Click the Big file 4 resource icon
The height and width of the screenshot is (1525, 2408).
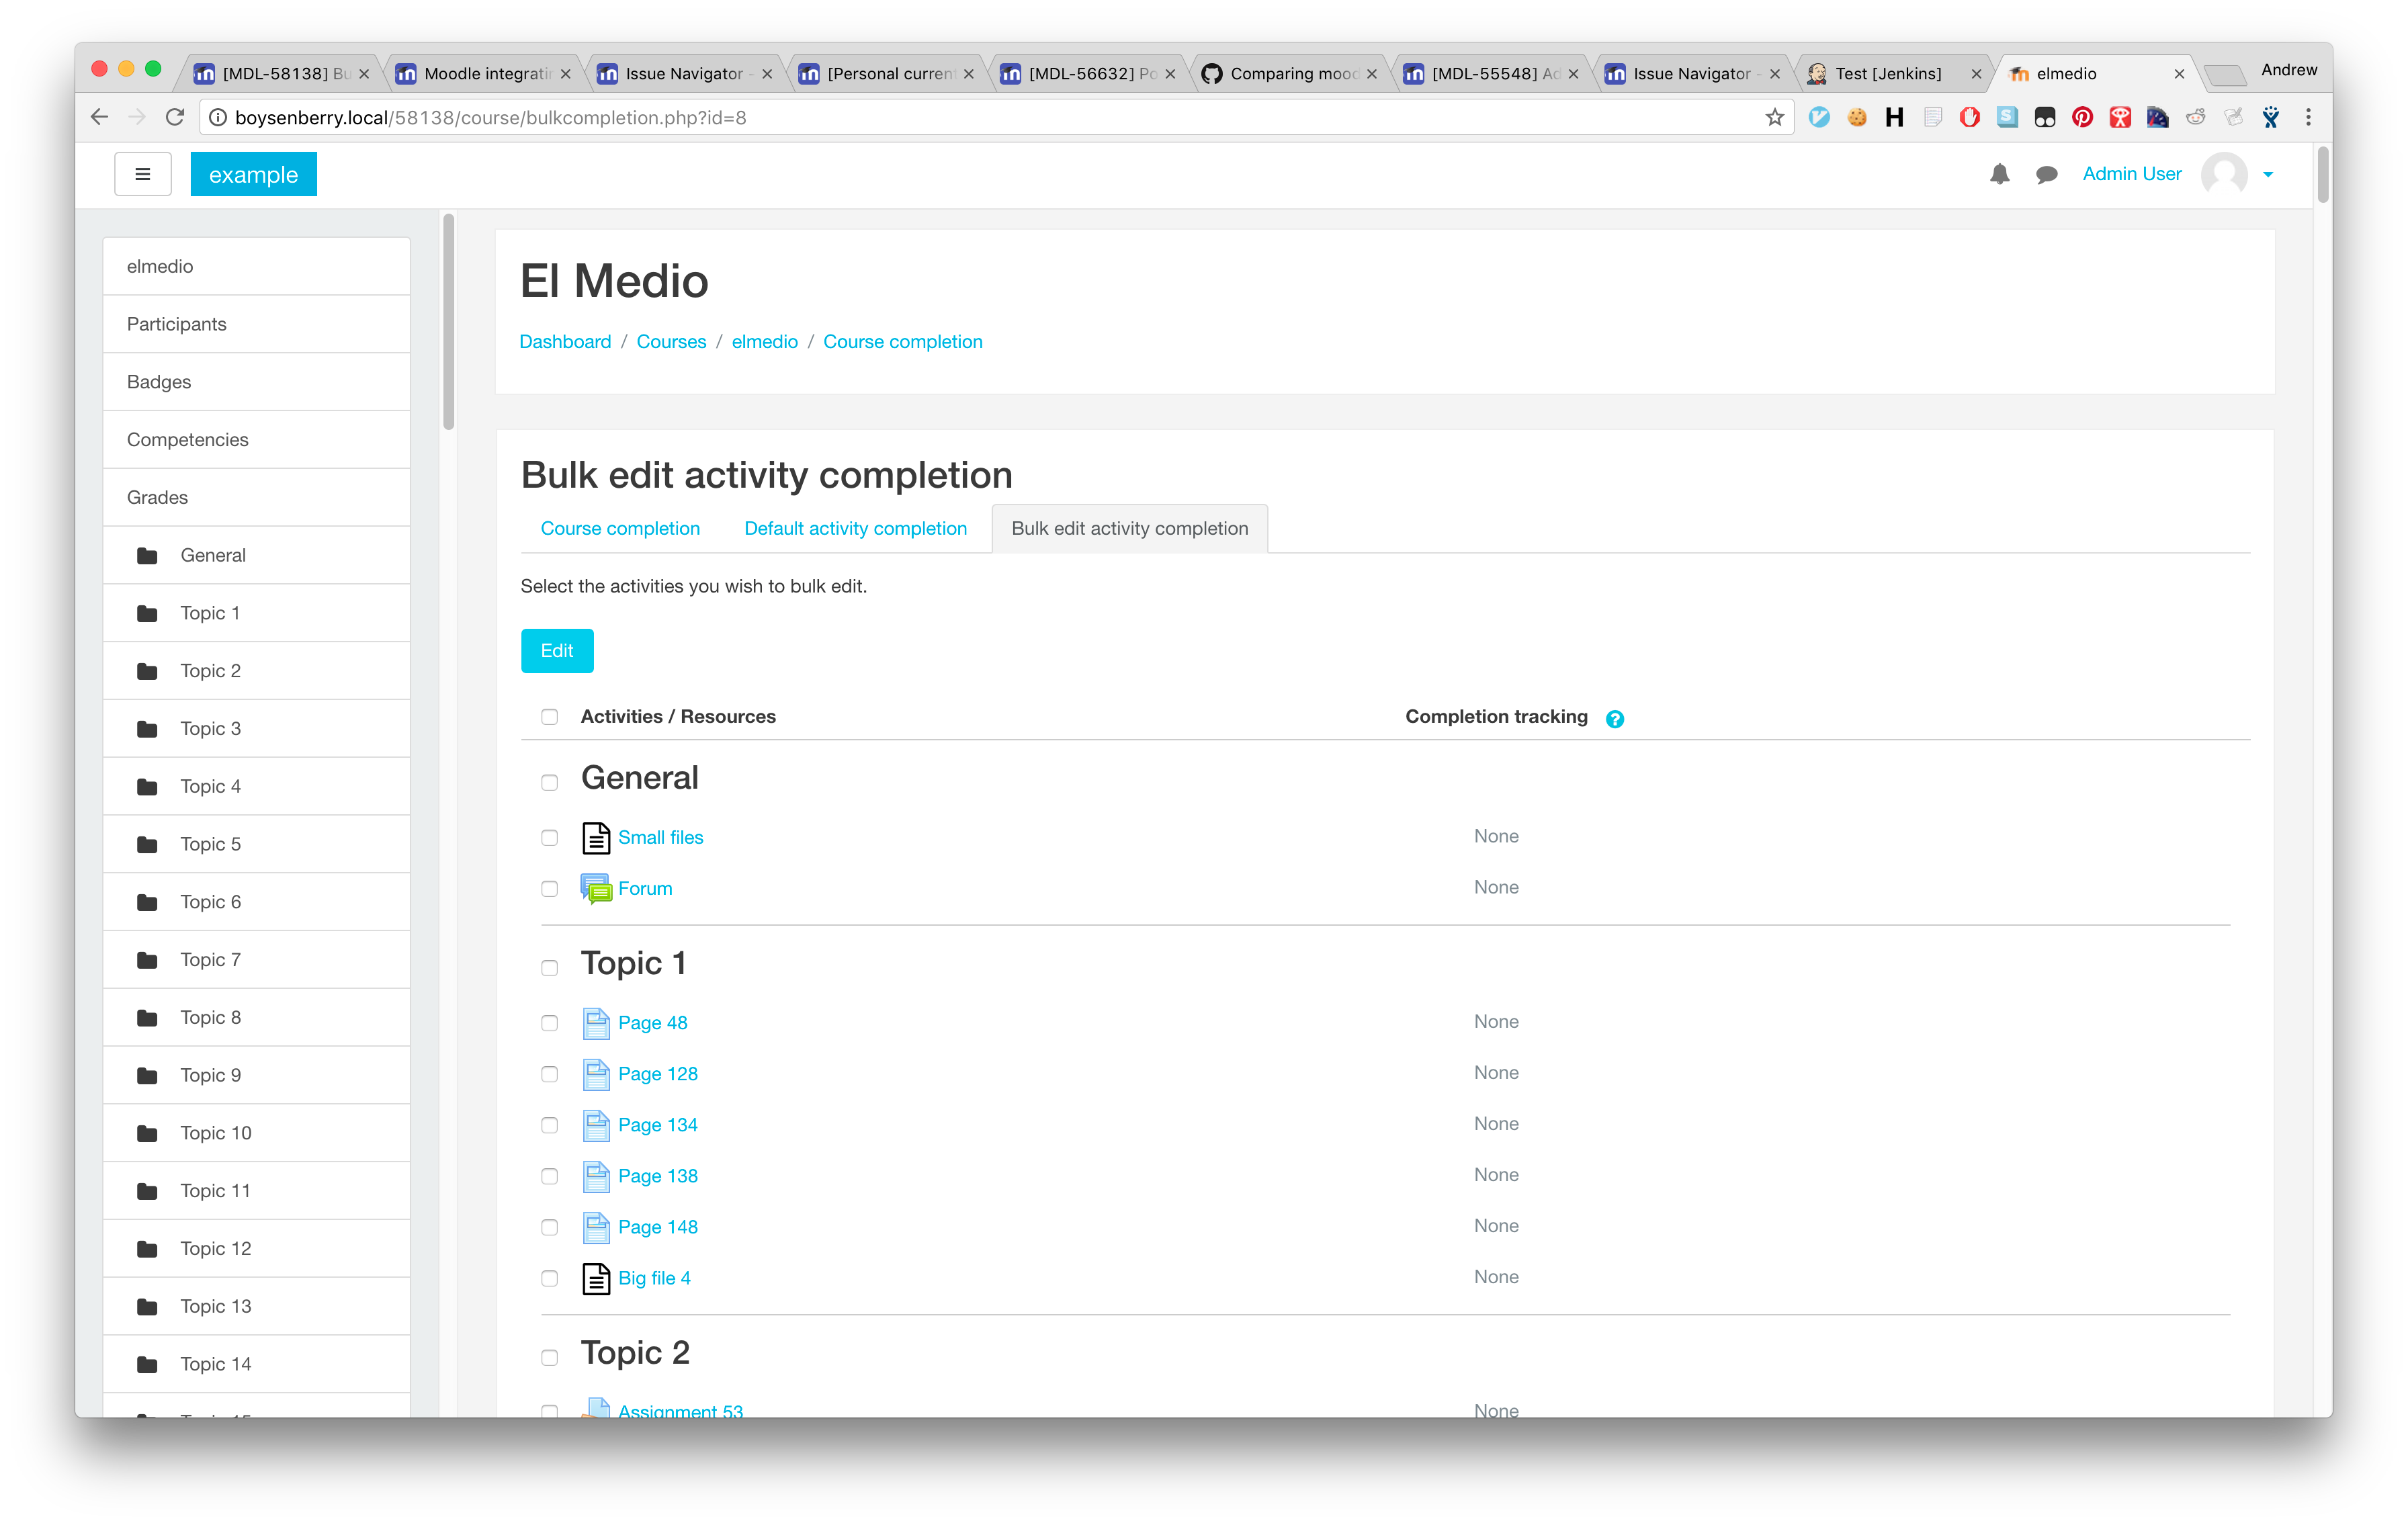[x=596, y=1278]
